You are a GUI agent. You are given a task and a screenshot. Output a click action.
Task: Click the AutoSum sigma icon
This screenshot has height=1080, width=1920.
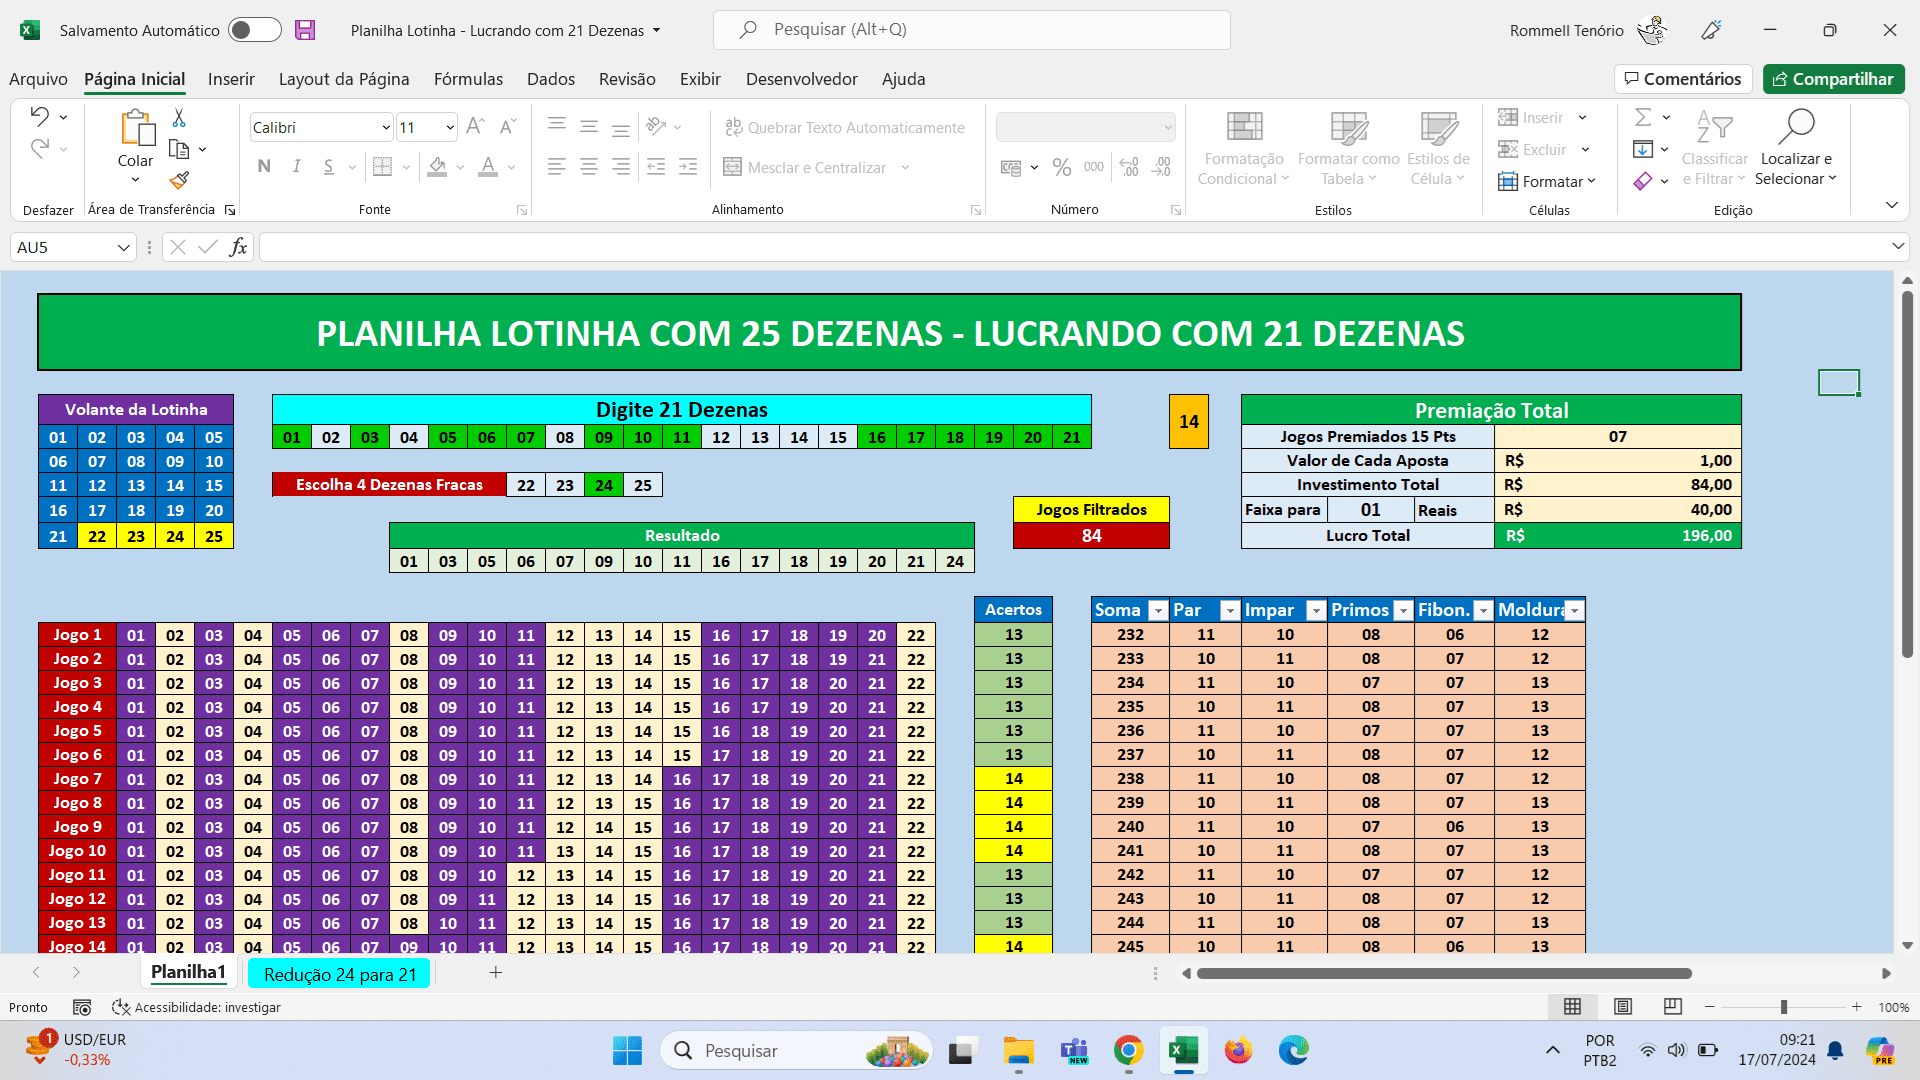tap(1642, 118)
